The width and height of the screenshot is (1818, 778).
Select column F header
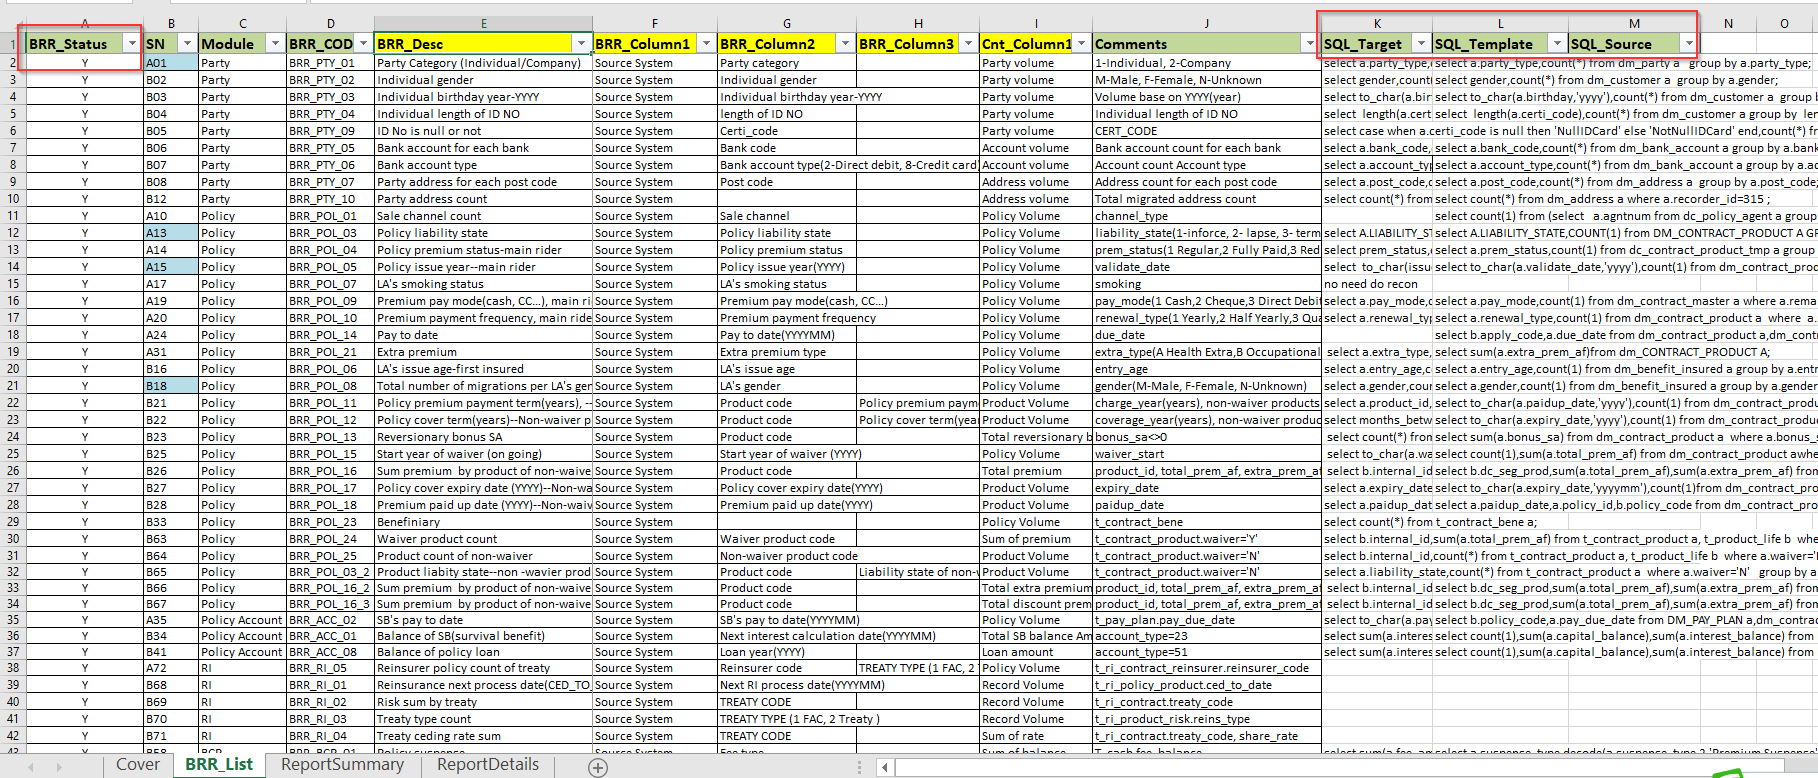pyautogui.click(x=655, y=23)
